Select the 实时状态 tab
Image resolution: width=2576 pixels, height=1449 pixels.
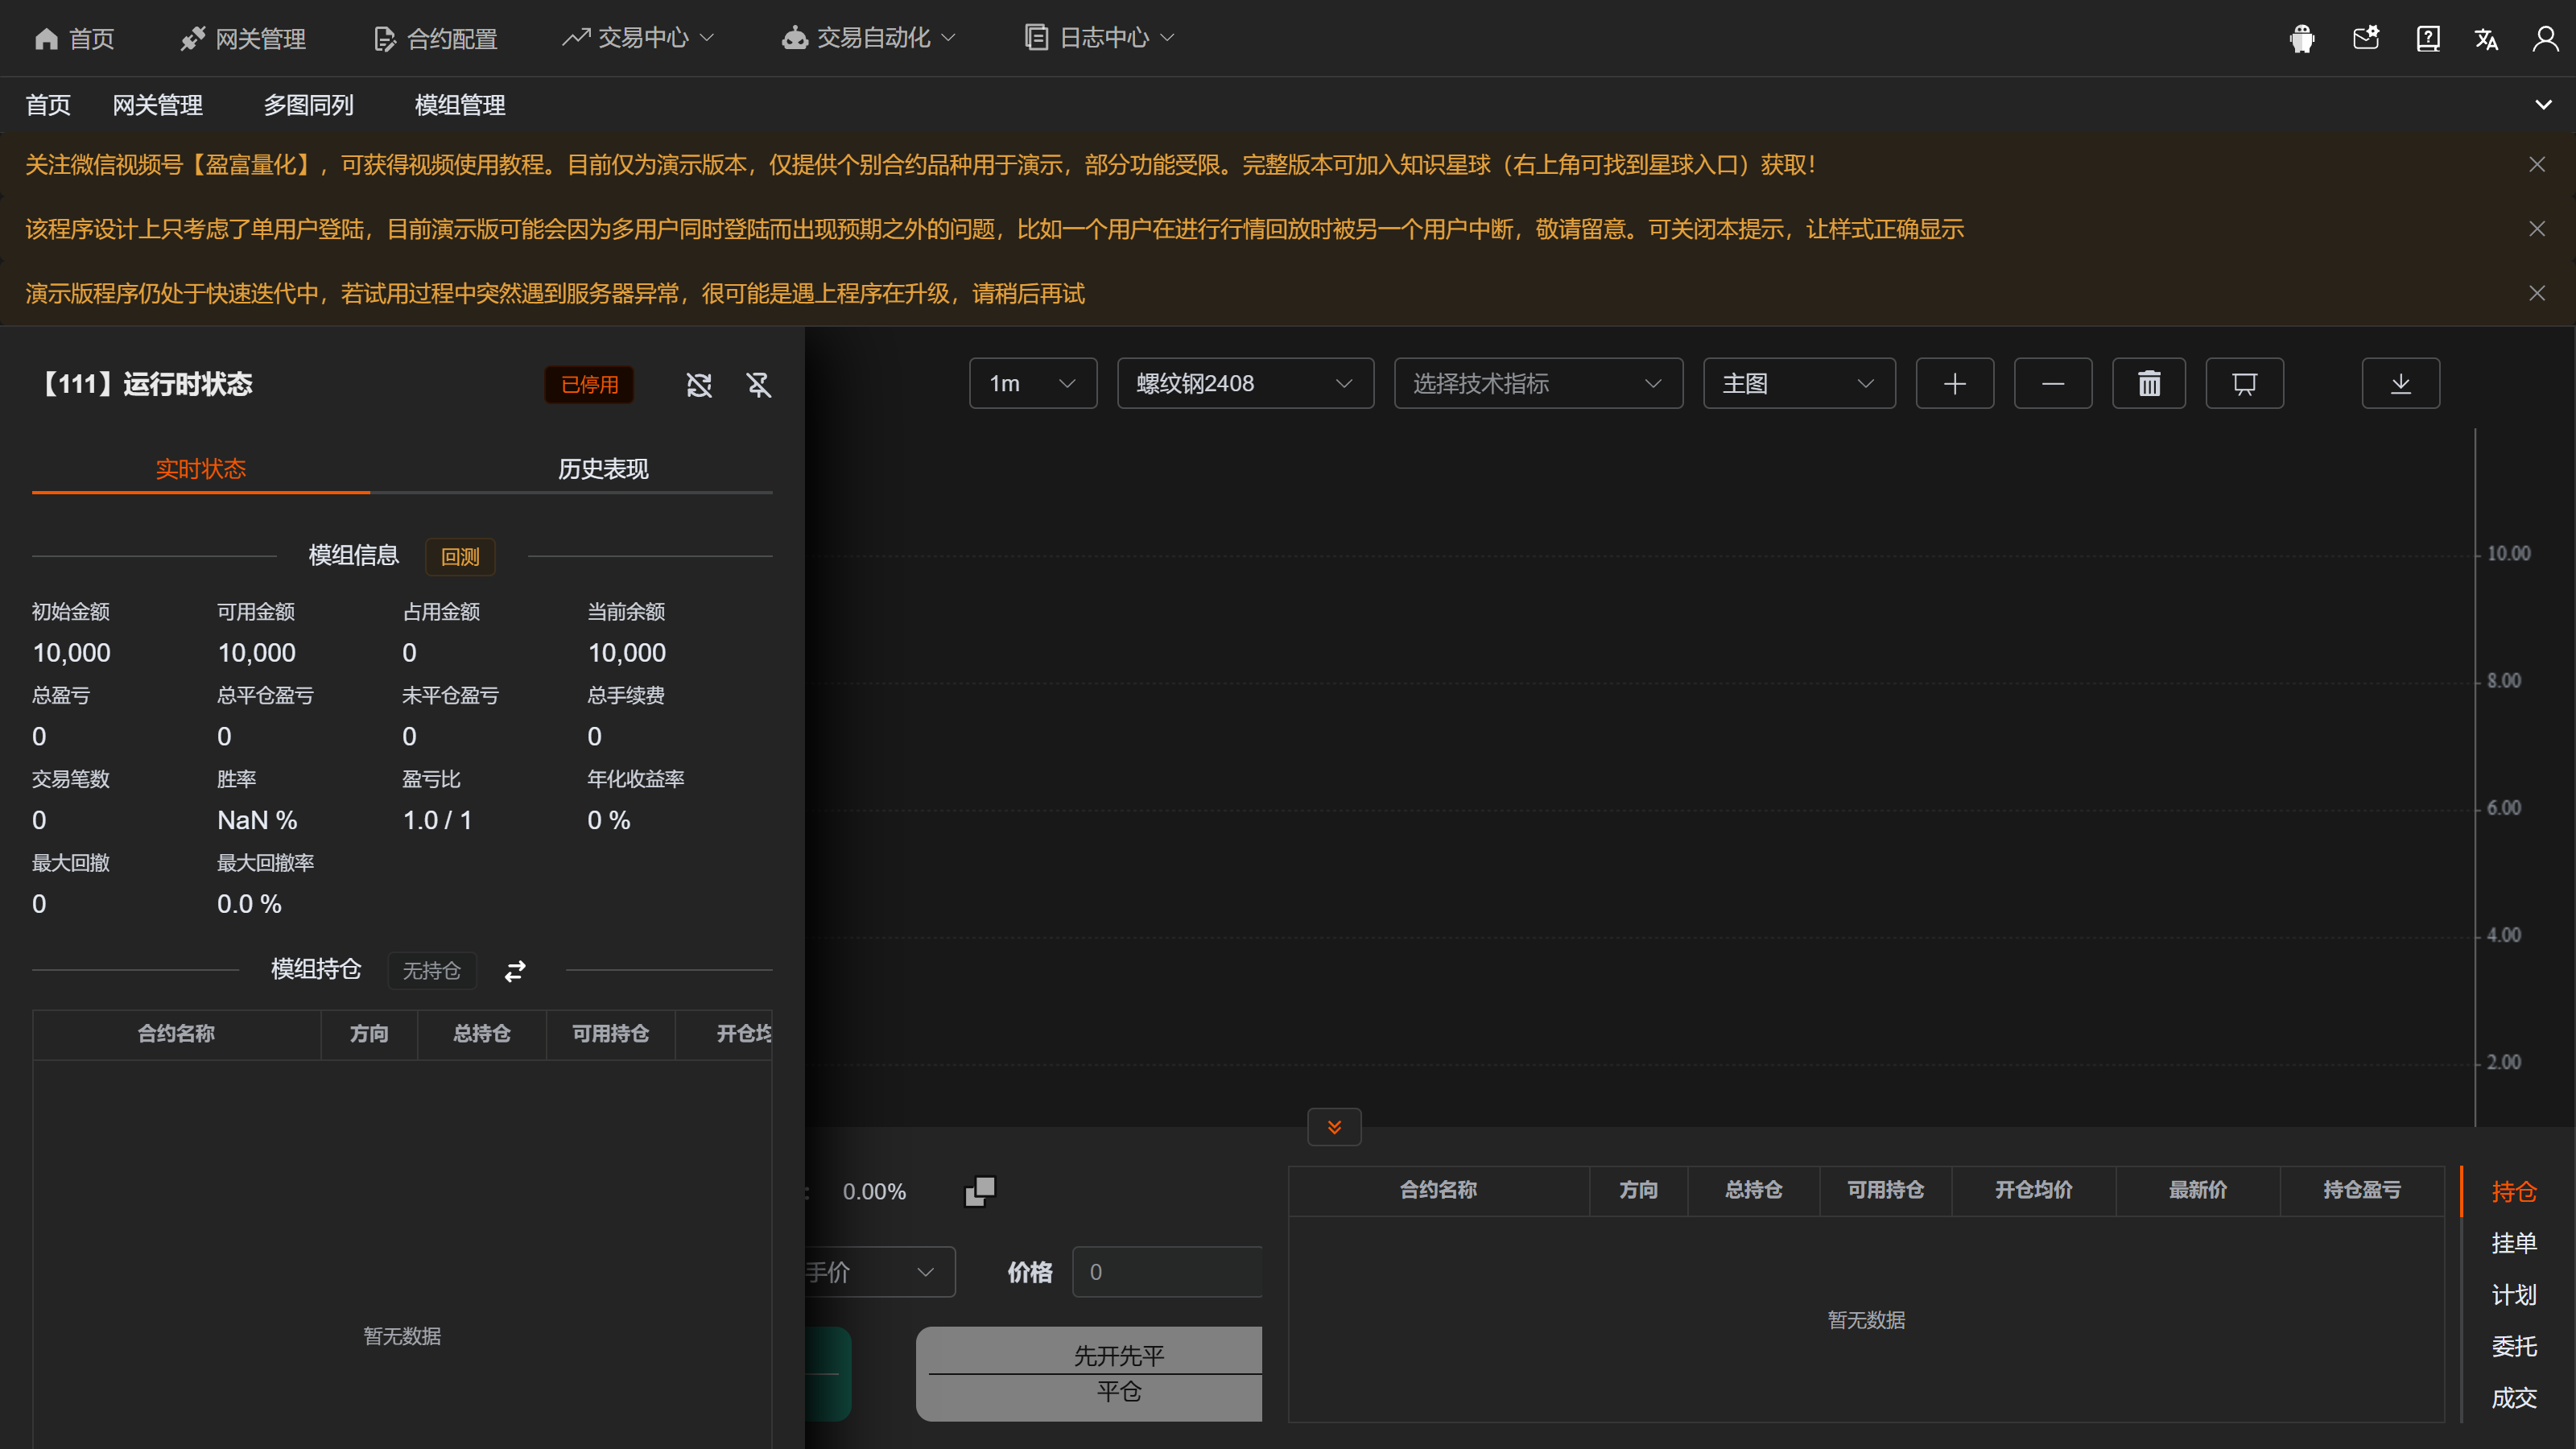[x=201, y=469]
